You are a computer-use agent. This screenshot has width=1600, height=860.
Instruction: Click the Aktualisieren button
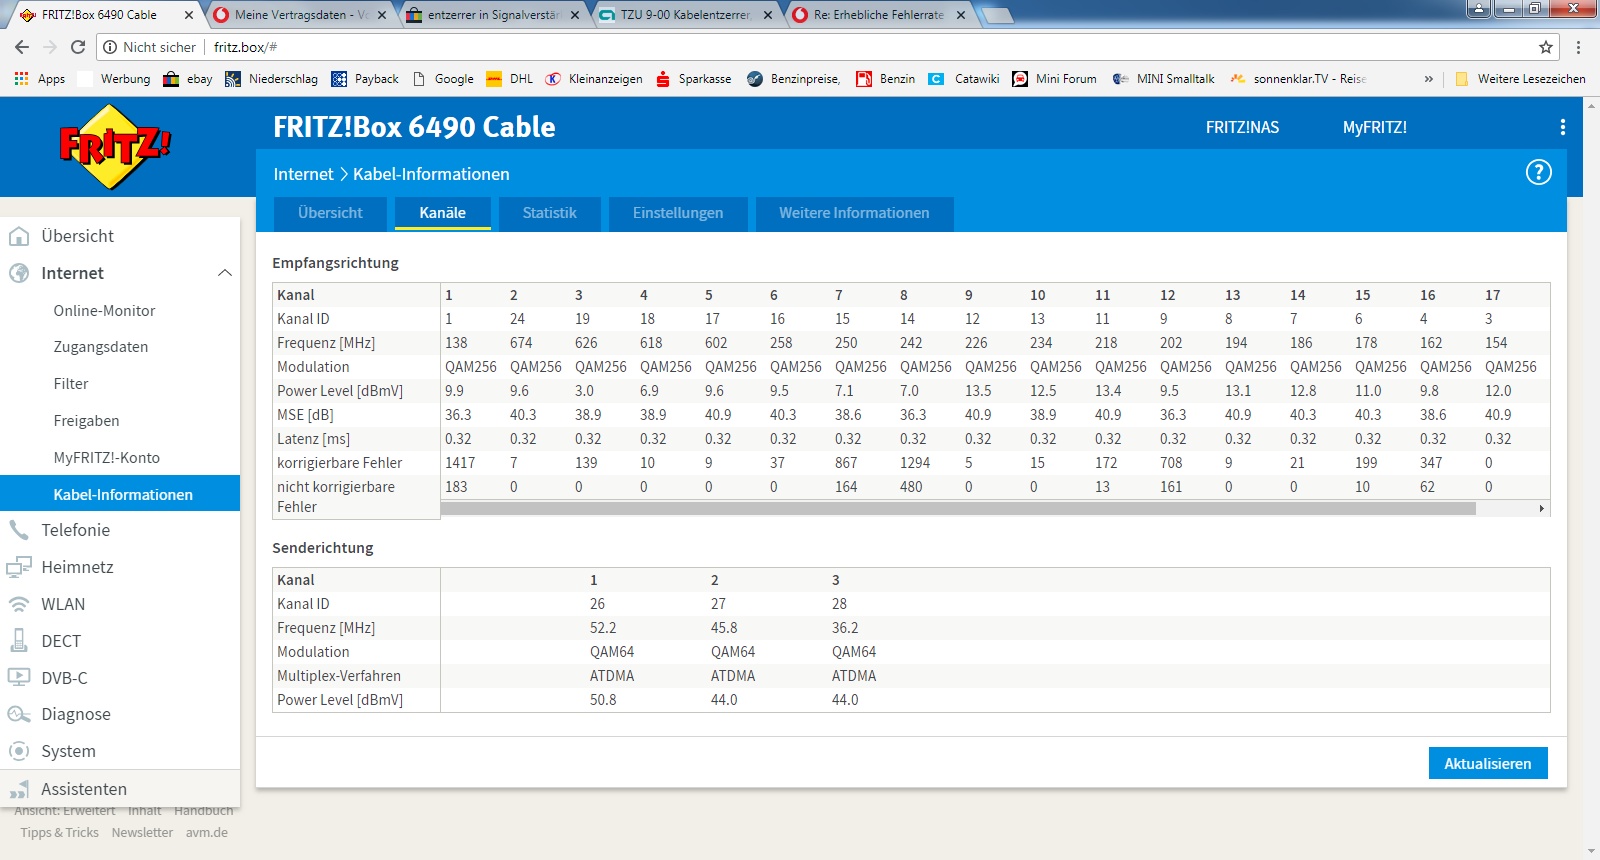pos(1488,763)
